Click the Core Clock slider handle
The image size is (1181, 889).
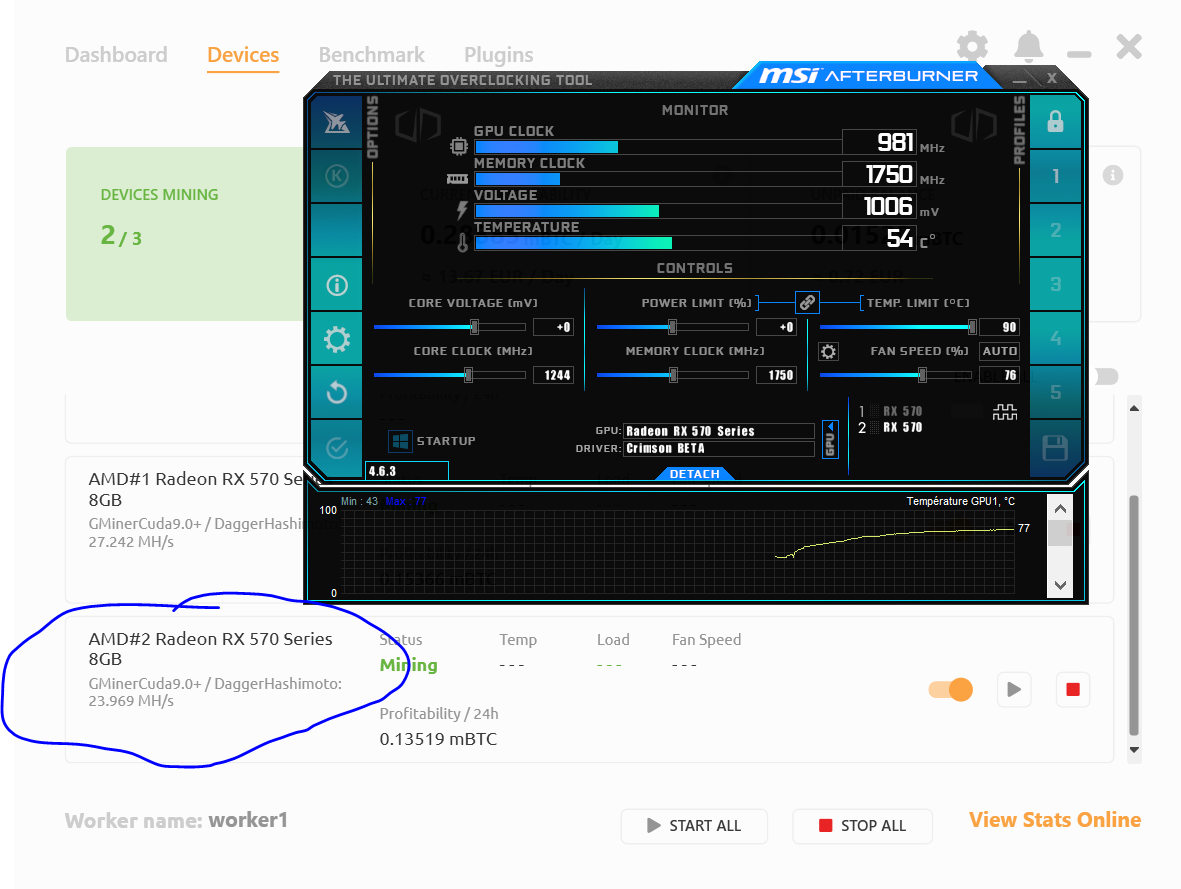tap(468, 375)
